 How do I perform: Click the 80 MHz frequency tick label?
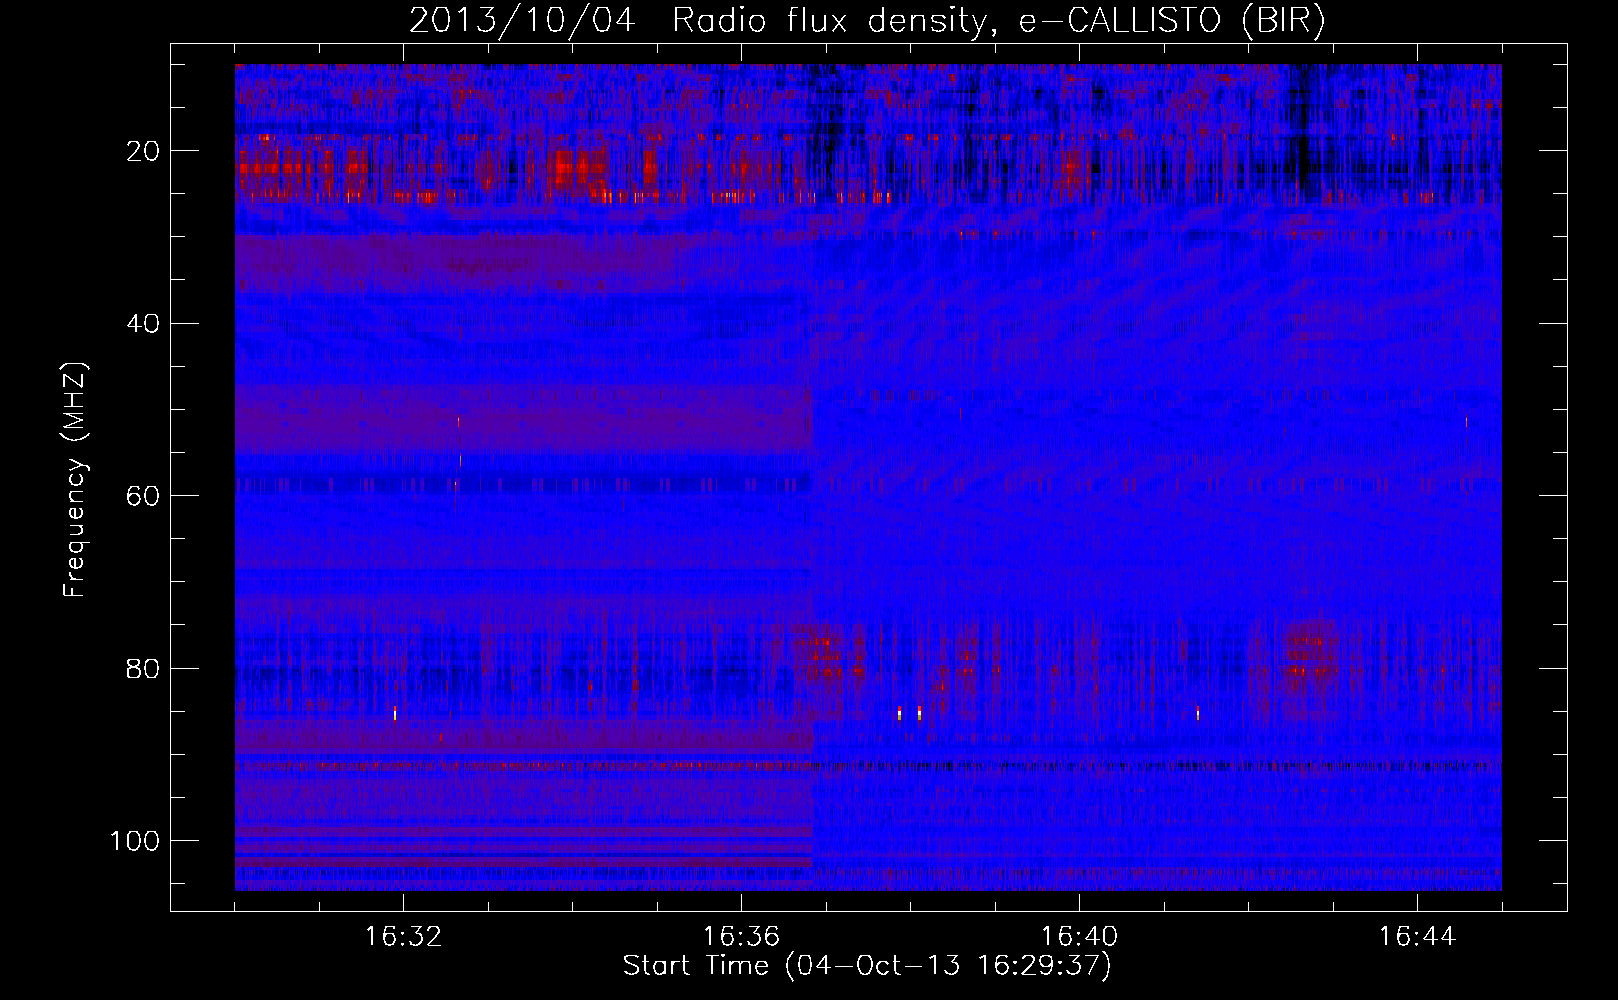[x=143, y=668]
